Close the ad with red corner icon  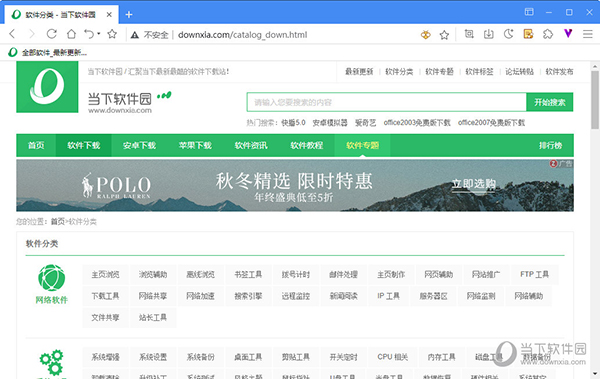tap(553, 164)
